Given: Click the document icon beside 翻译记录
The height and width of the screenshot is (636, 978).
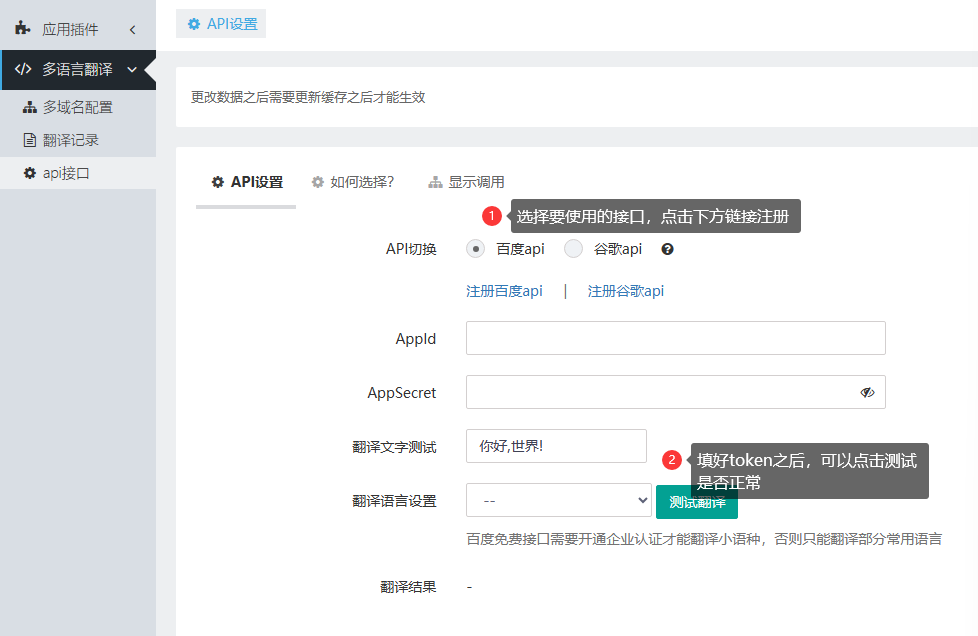Looking at the screenshot, I should pos(29,140).
